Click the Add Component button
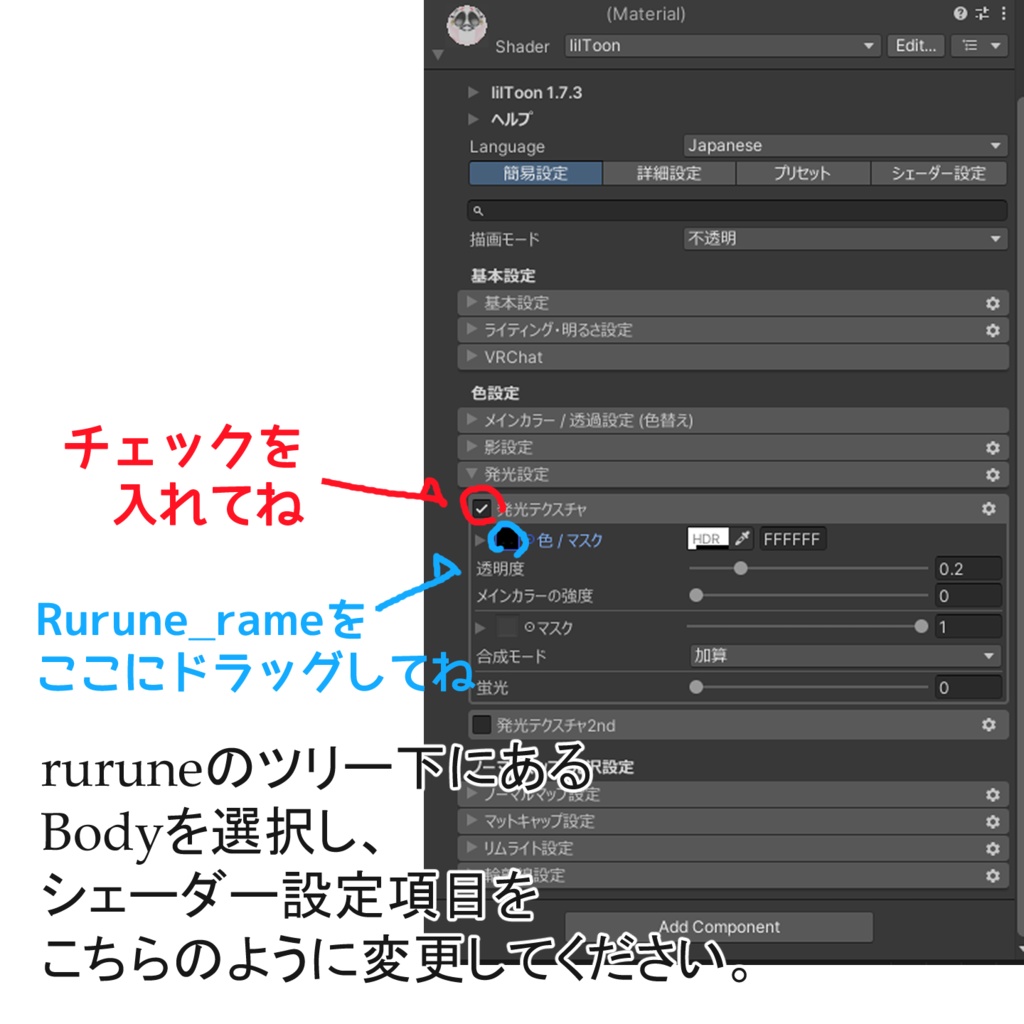This screenshot has height=1024, width=1024. [719, 926]
